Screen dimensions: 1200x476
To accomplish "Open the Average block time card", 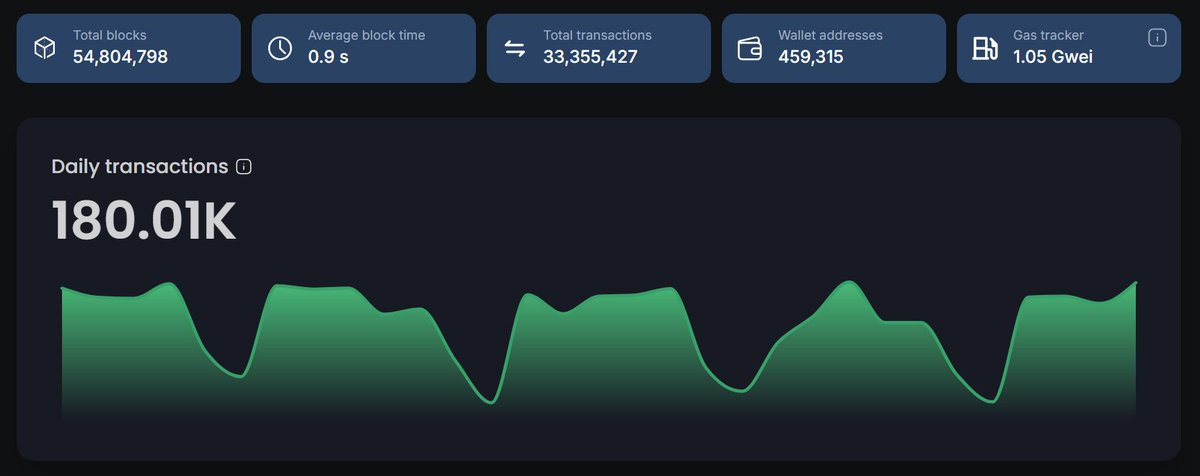I will [364, 48].
